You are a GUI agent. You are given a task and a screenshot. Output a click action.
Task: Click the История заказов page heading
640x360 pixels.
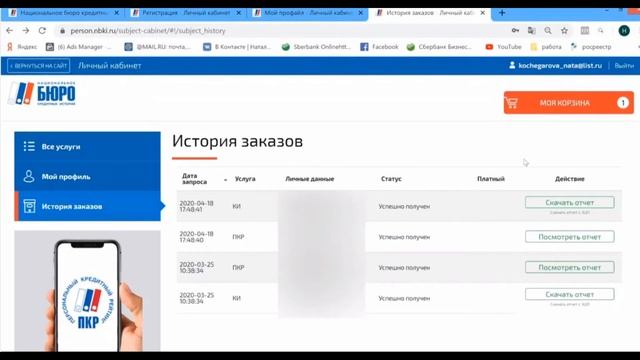pyautogui.click(x=237, y=141)
